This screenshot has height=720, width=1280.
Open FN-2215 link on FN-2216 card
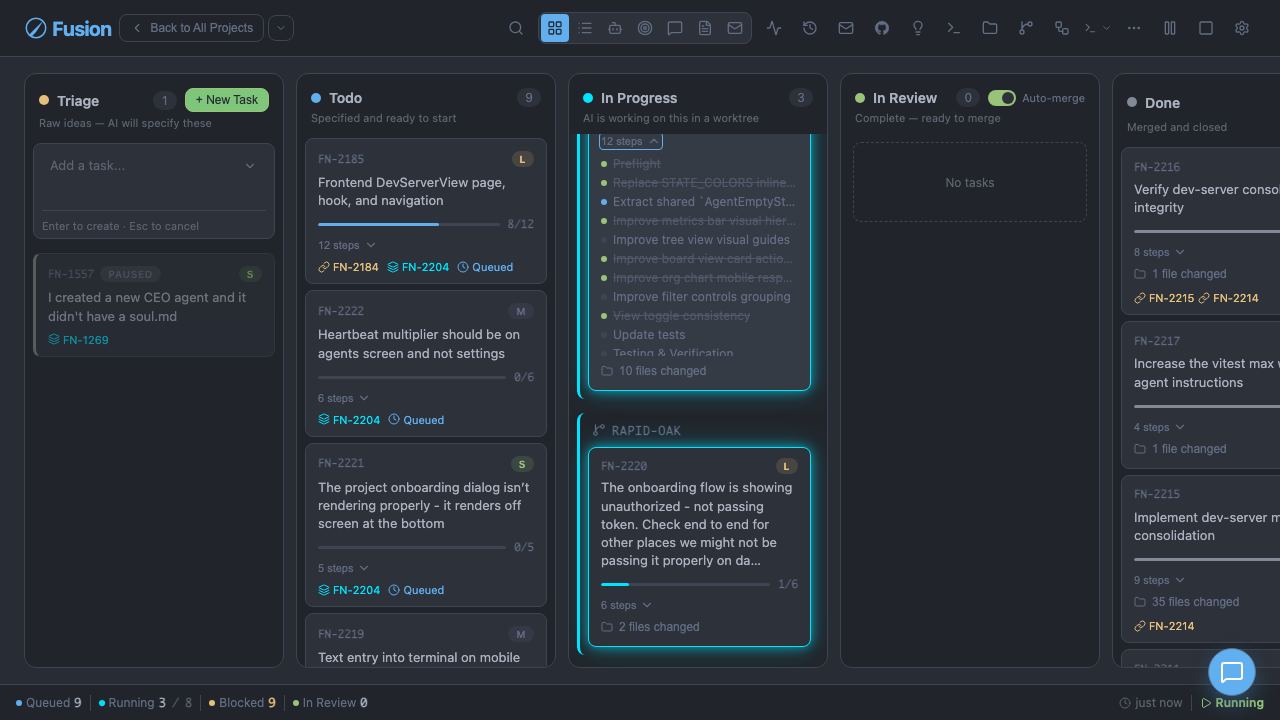[1164, 298]
